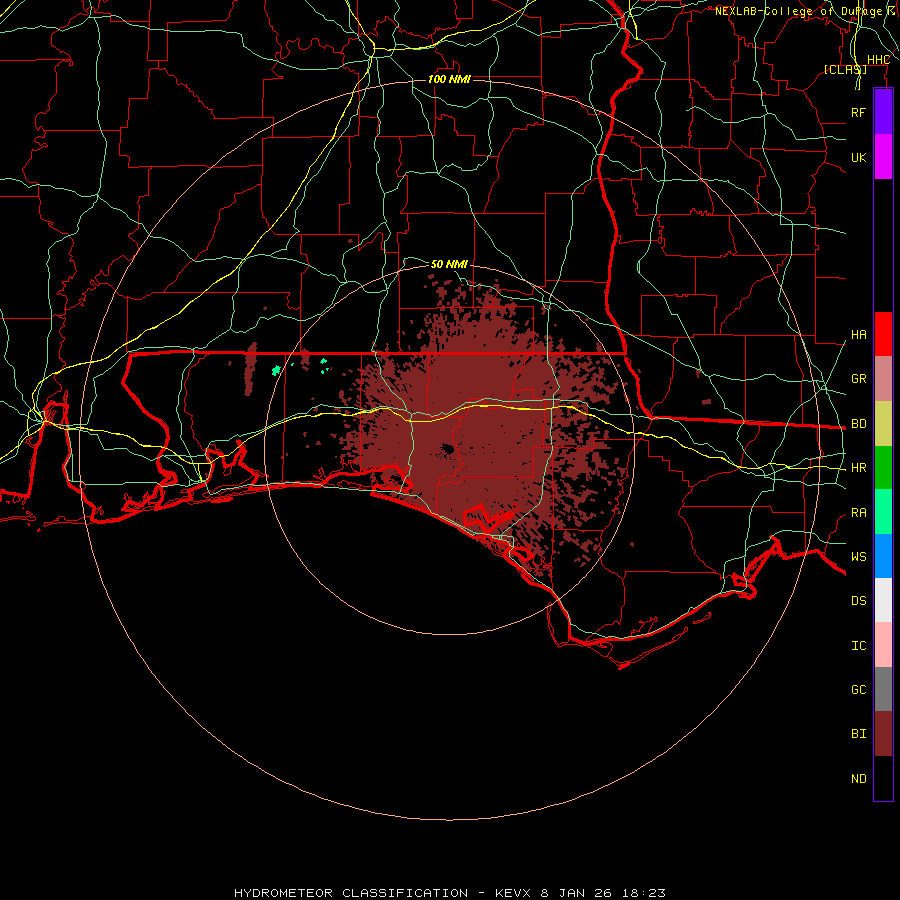Click the UK legend label

click(x=859, y=157)
